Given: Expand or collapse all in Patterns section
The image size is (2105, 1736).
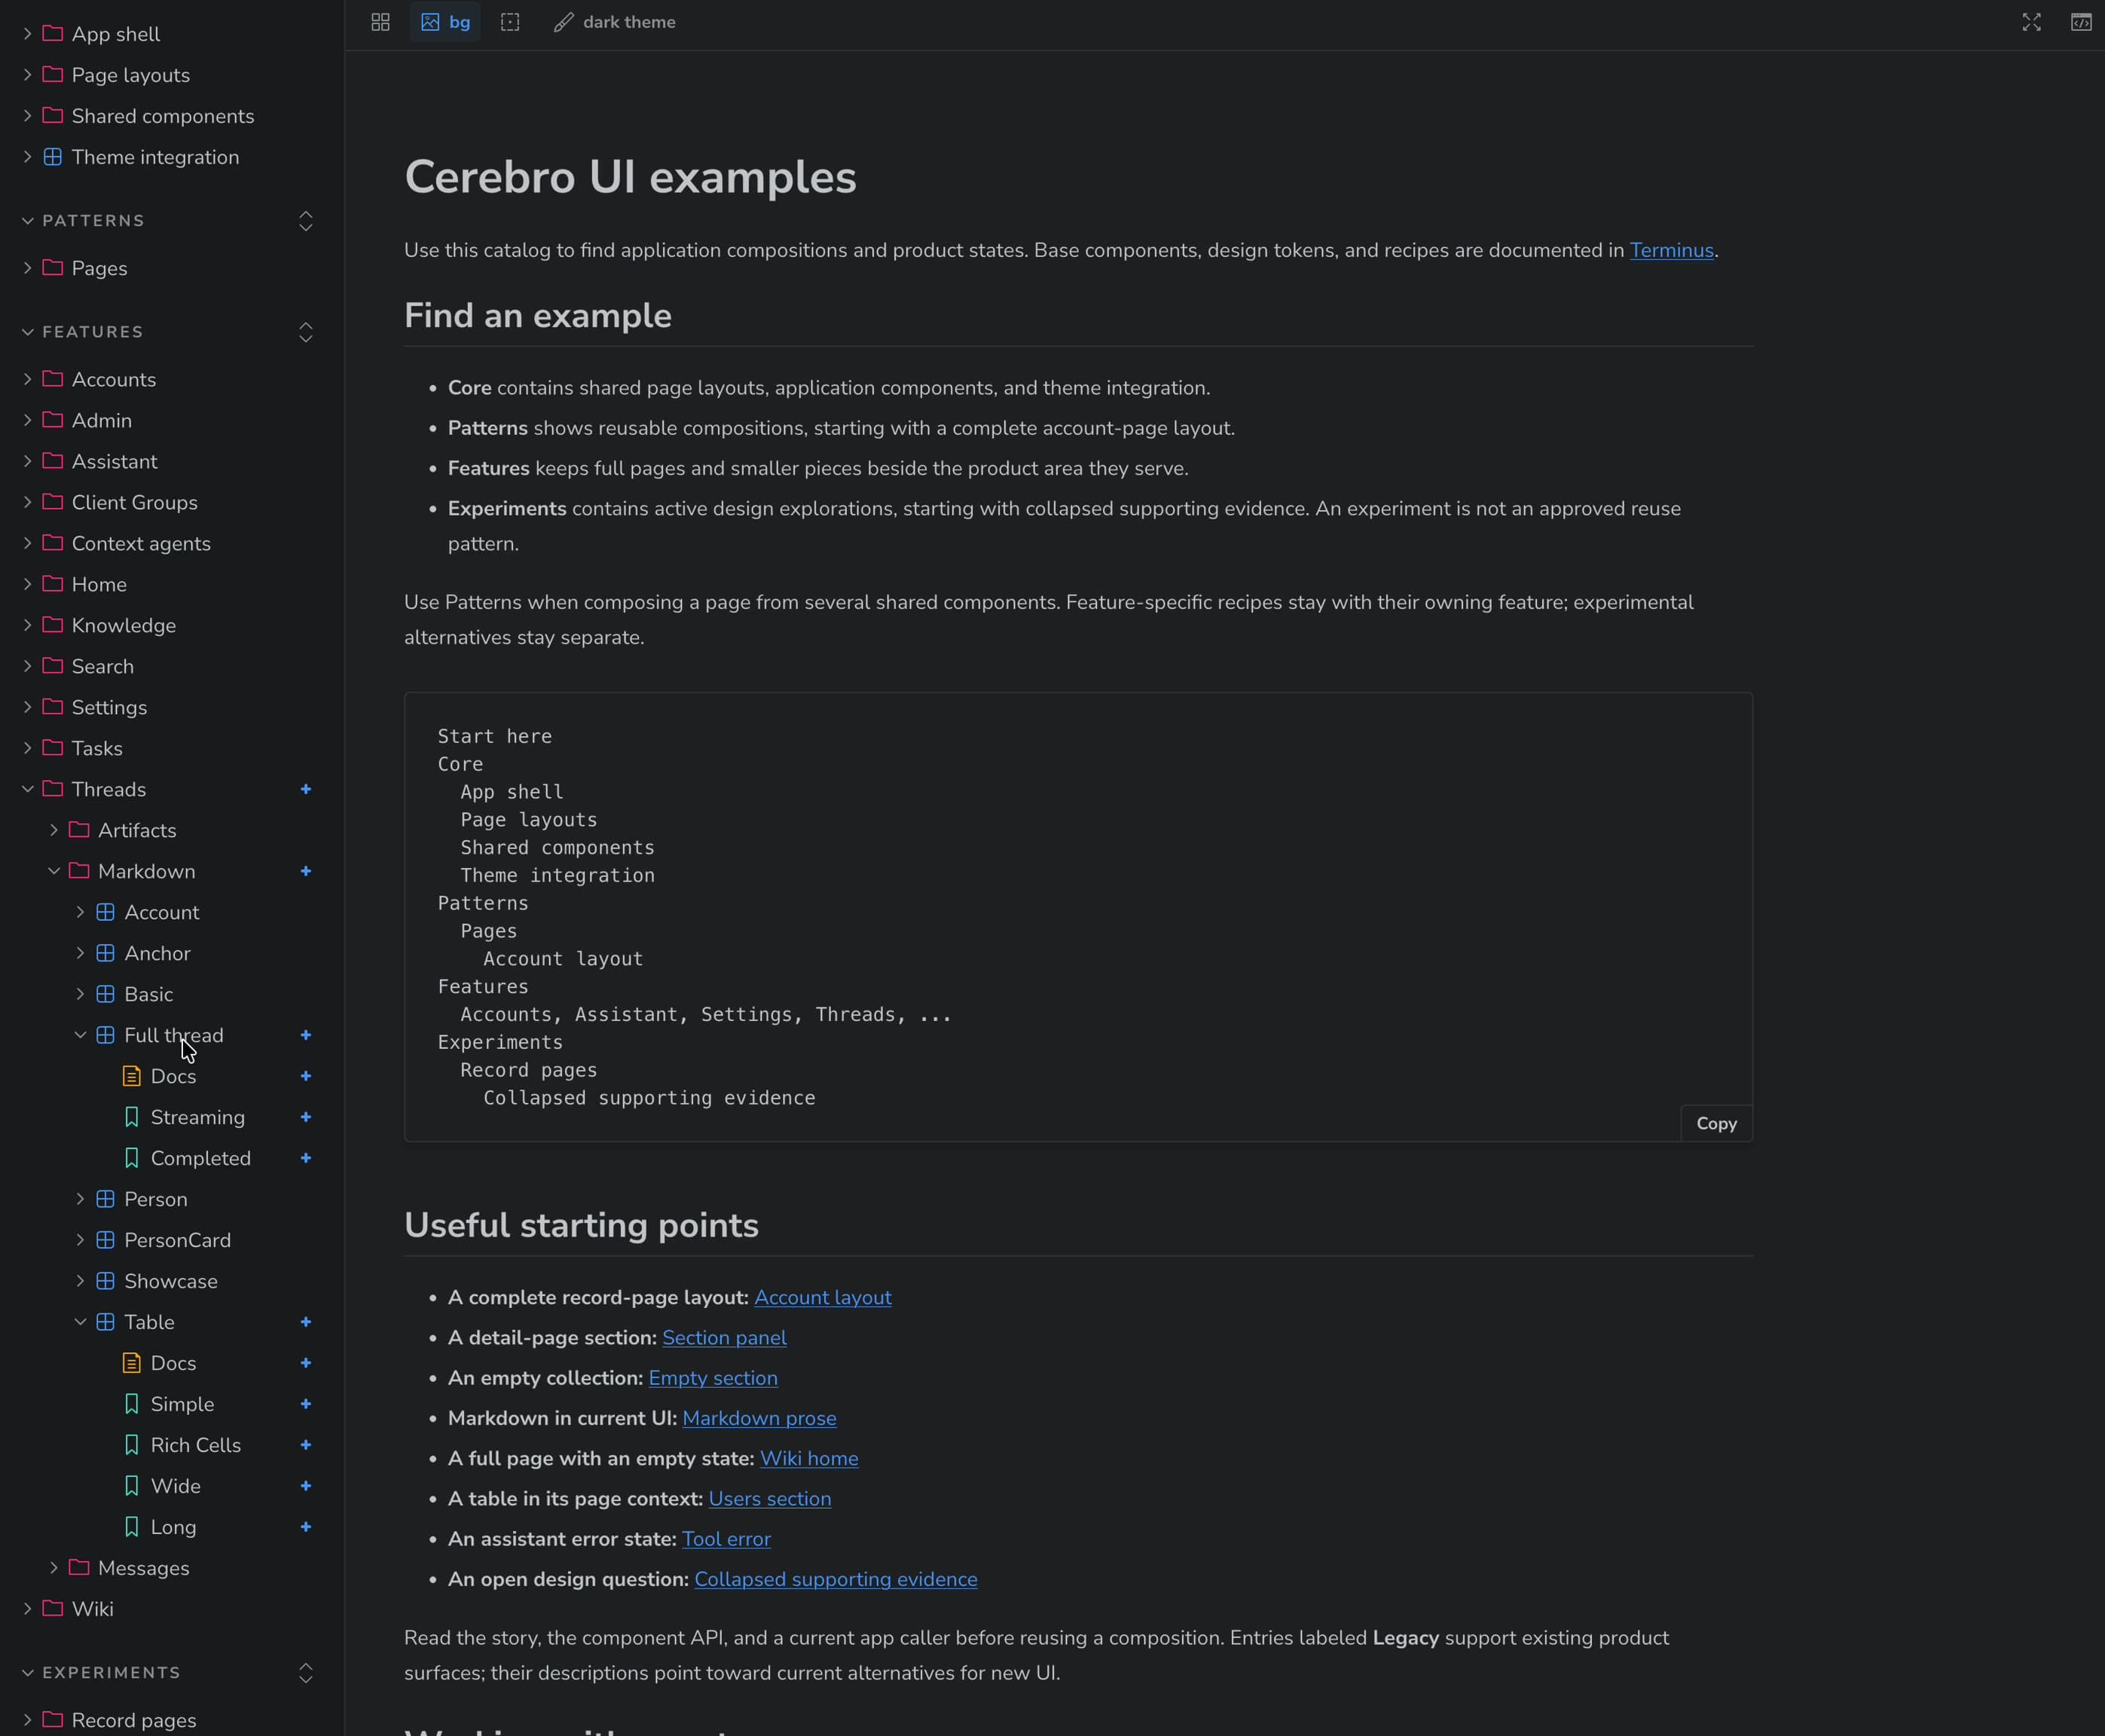Looking at the screenshot, I should (306, 221).
